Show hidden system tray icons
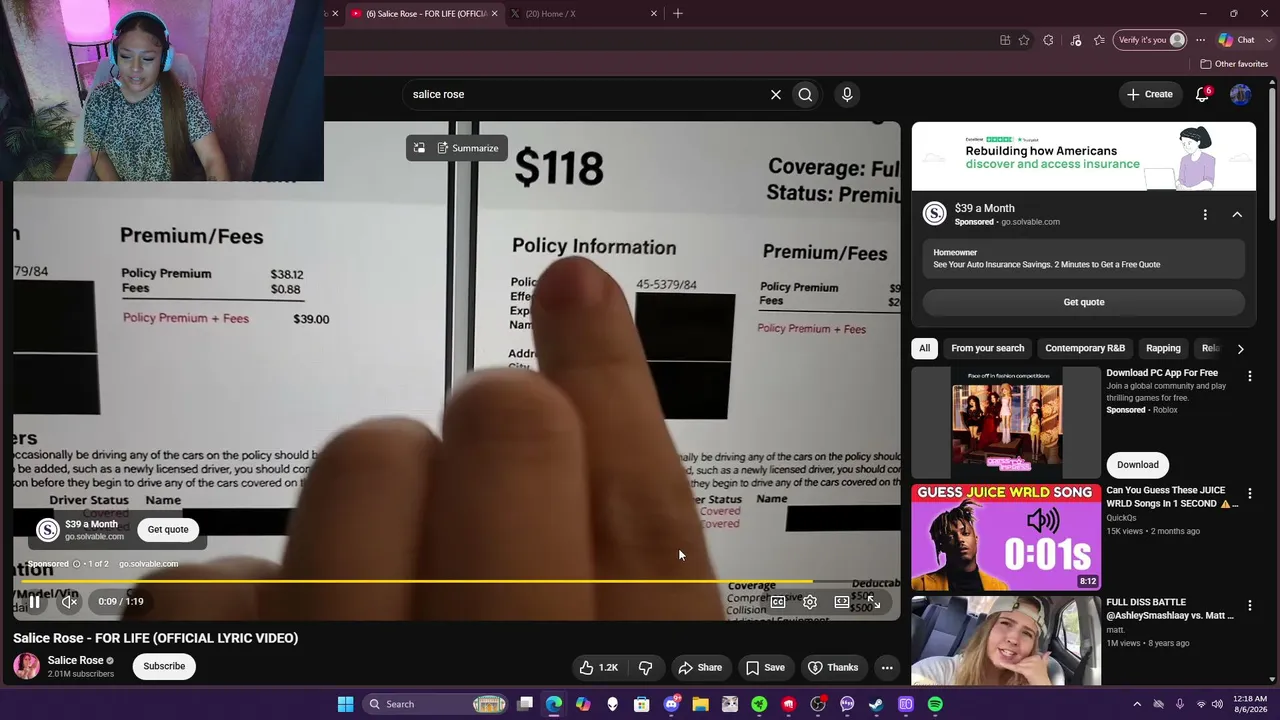 point(1137,704)
